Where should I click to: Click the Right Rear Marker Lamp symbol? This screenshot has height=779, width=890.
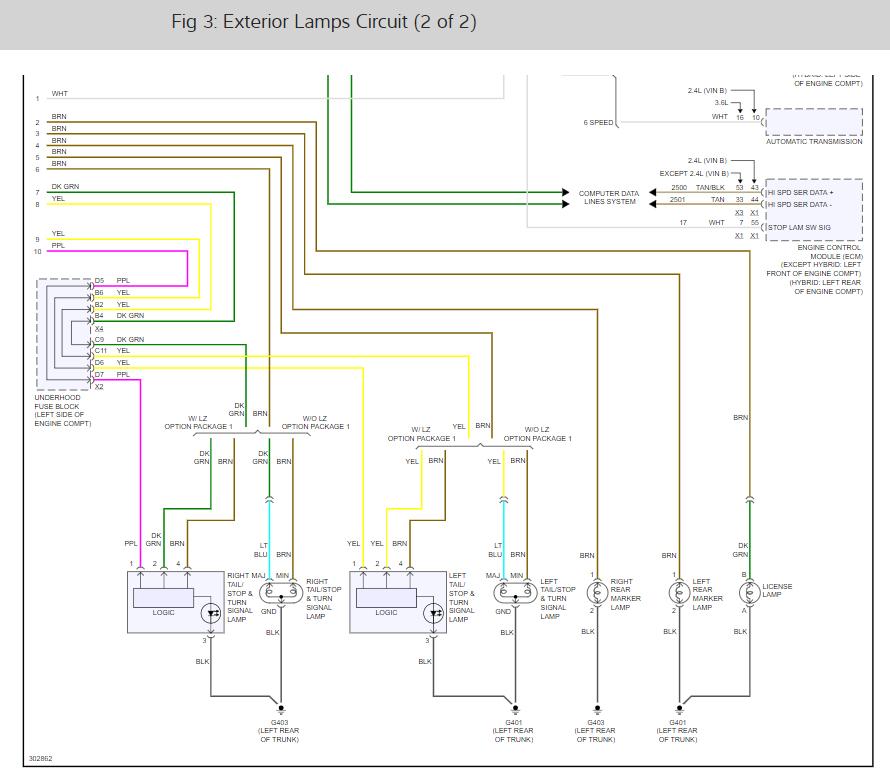coord(597,593)
